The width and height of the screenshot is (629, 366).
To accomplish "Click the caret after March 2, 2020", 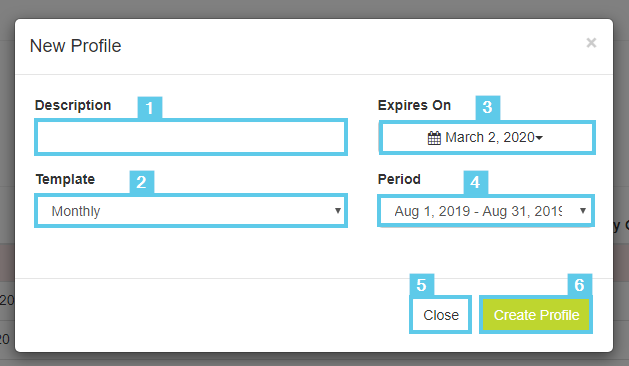I will click(x=540, y=138).
